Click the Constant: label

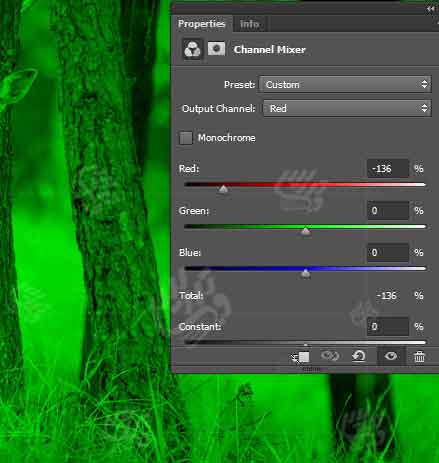pyautogui.click(x=200, y=327)
